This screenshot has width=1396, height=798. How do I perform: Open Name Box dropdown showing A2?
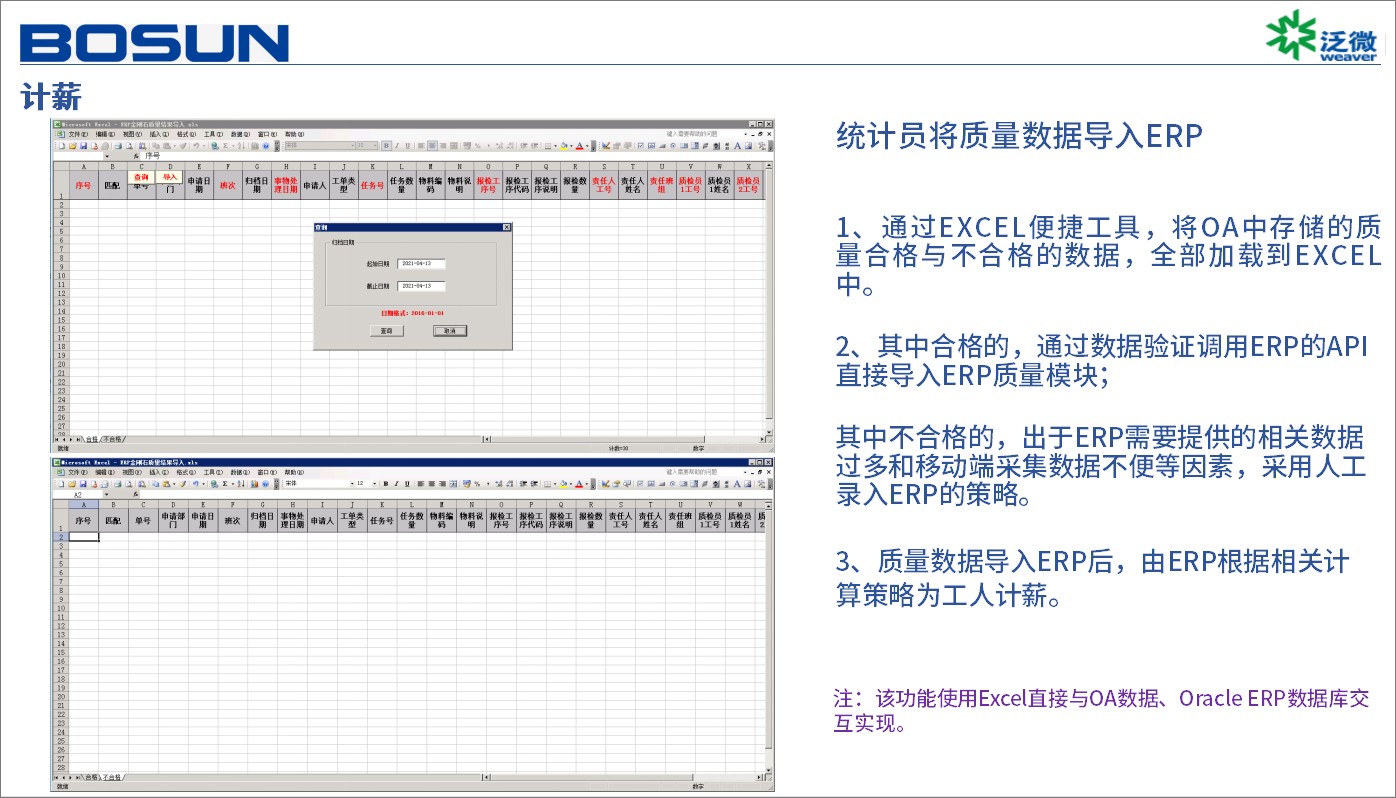coord(107,495)
